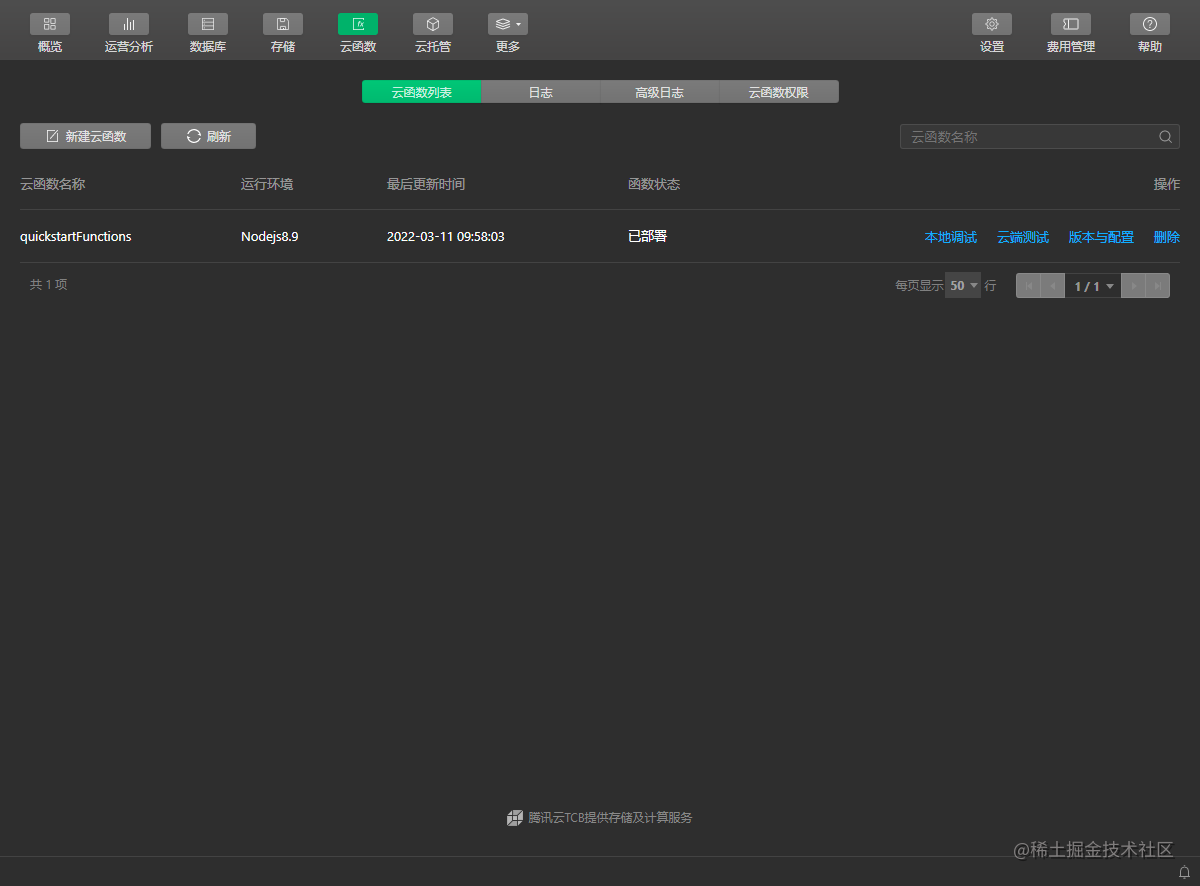Click the notification bell icon
Screen dimensions: 1200x886
coord(1184,872)
